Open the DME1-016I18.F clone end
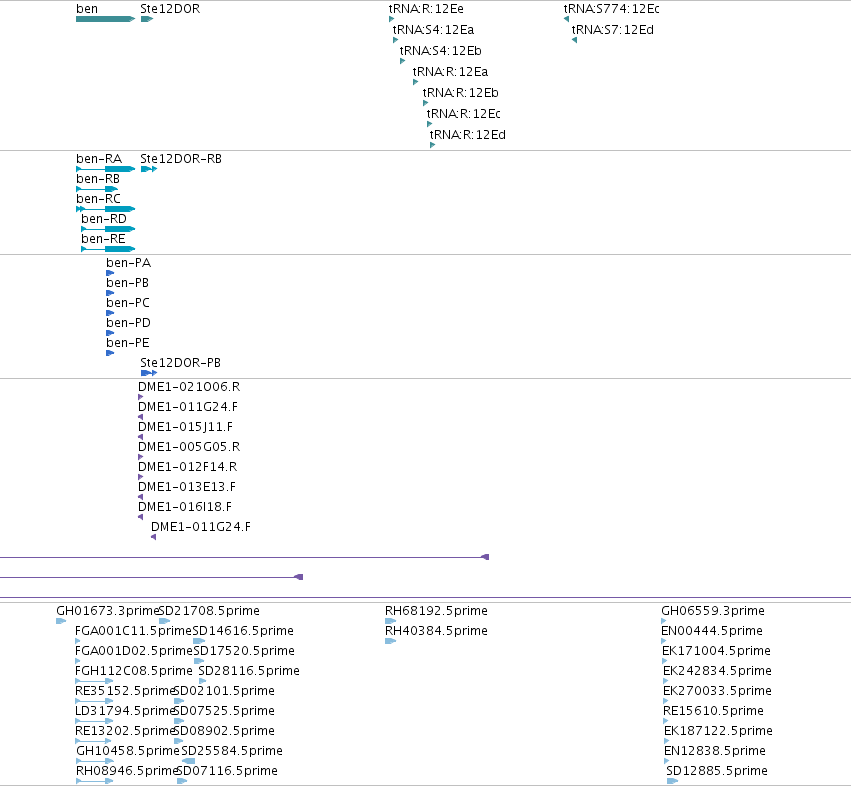This screenshot has height=786, width=851. click(x=141, y=517)
